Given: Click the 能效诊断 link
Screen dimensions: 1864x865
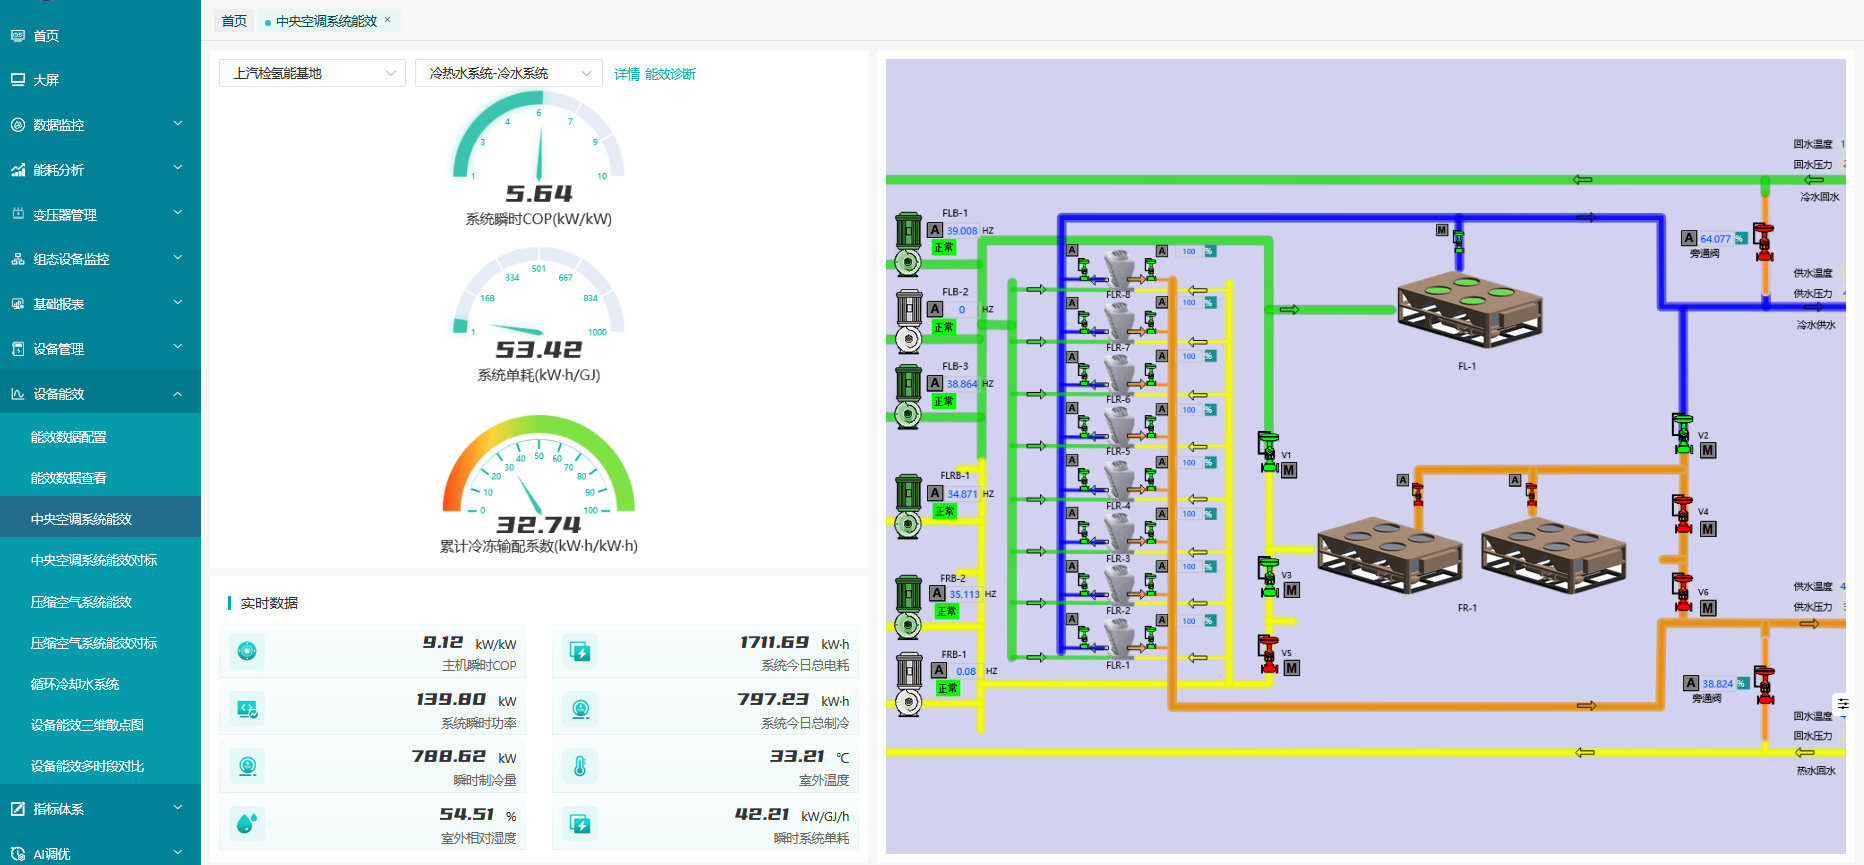Looking at the screenshot, I should point(670,74).
